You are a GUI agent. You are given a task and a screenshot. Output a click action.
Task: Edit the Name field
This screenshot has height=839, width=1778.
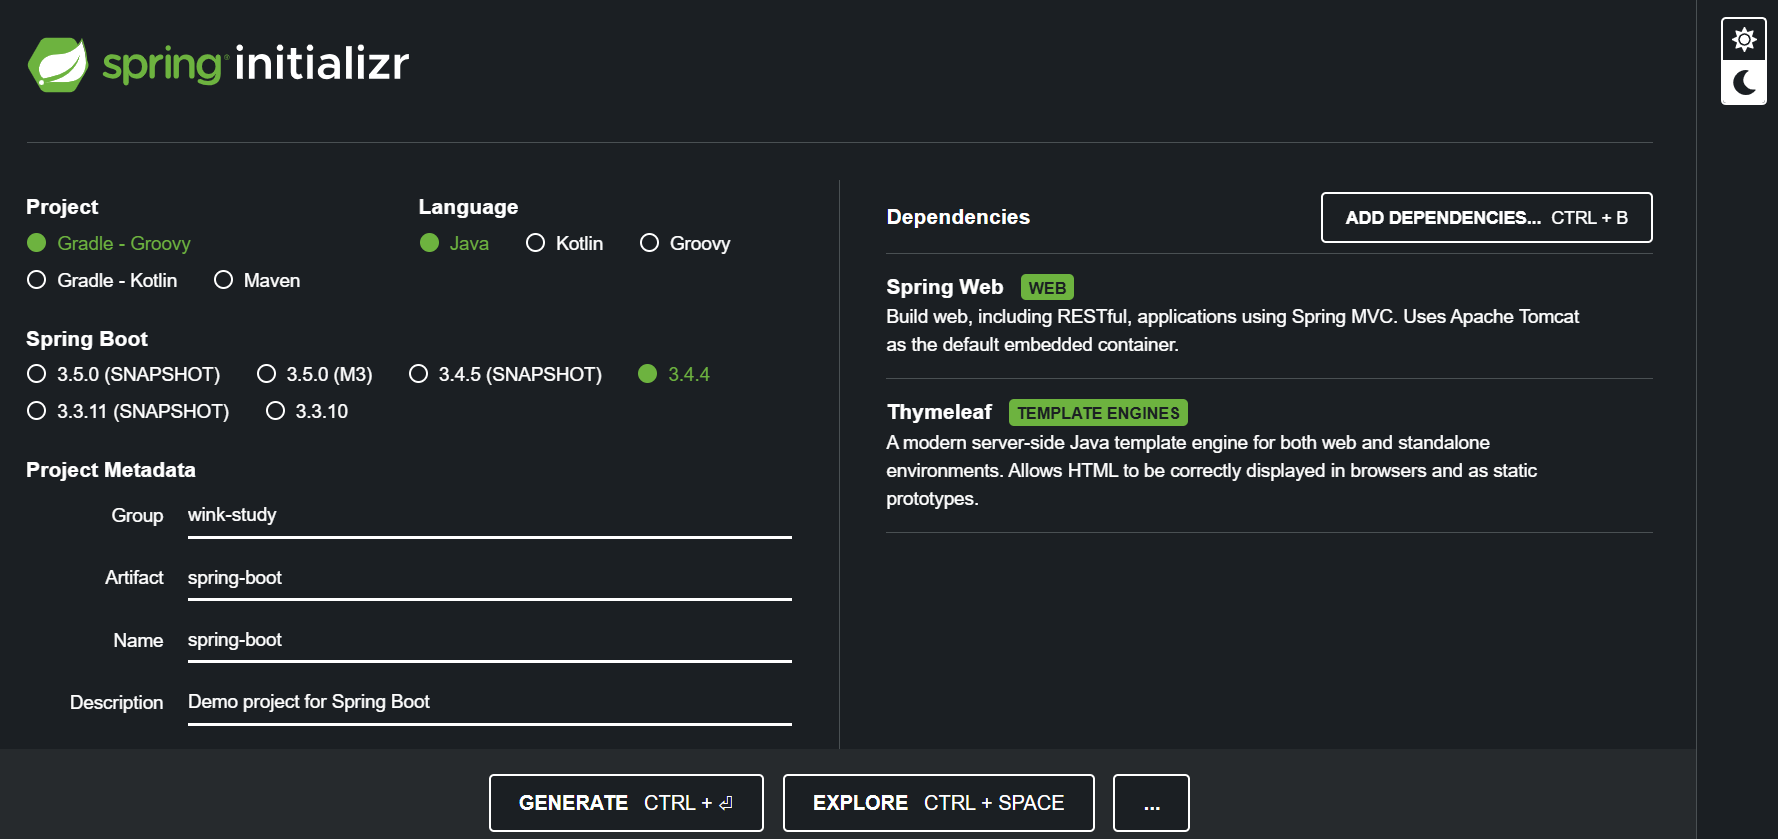coord(490,640)
